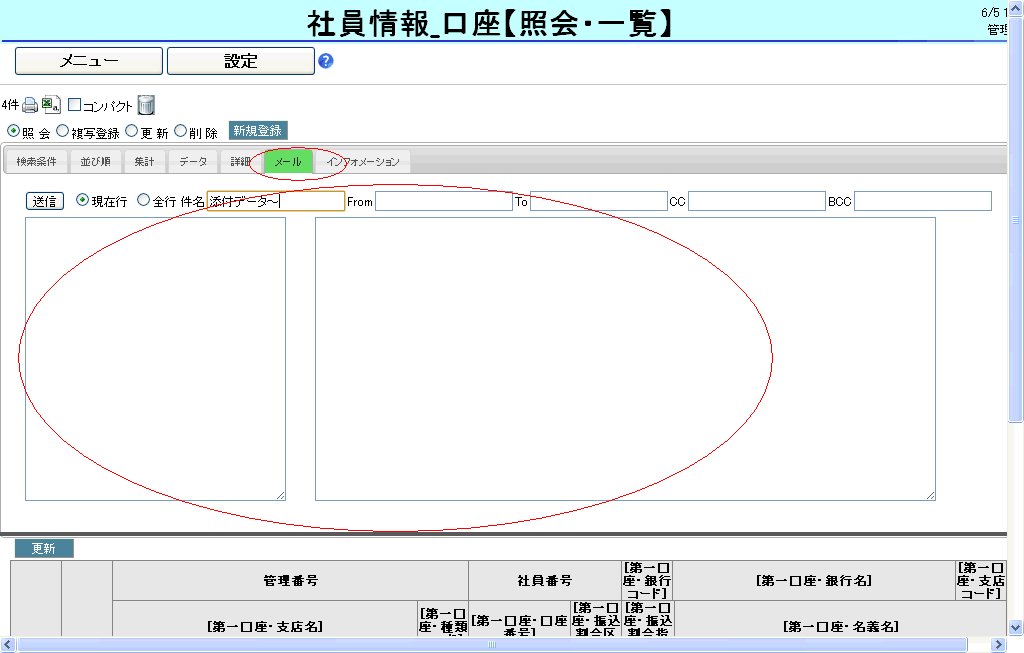Focus the To address input field
This screenshot has width=1024, height=653.
(x=598, y=201)
